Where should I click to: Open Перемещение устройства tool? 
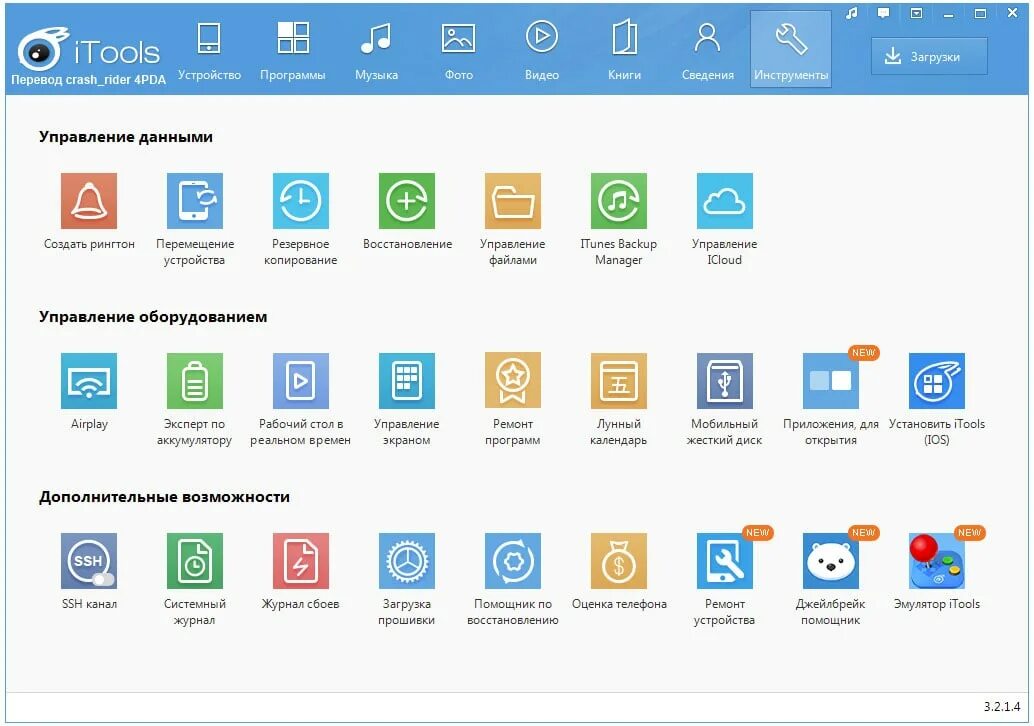tap(195, 201)
